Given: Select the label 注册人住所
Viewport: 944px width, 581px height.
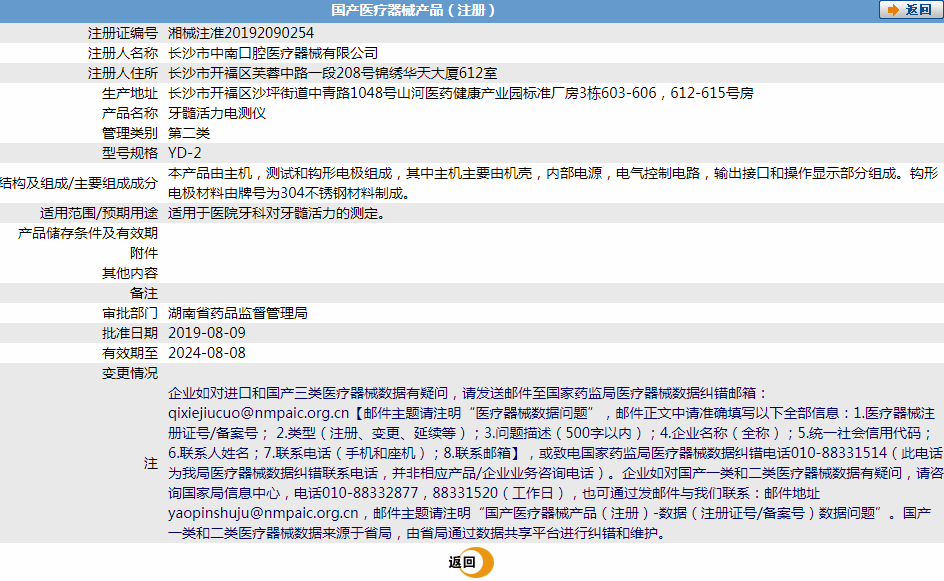Looking at the screenshot, I should point(123,73).
